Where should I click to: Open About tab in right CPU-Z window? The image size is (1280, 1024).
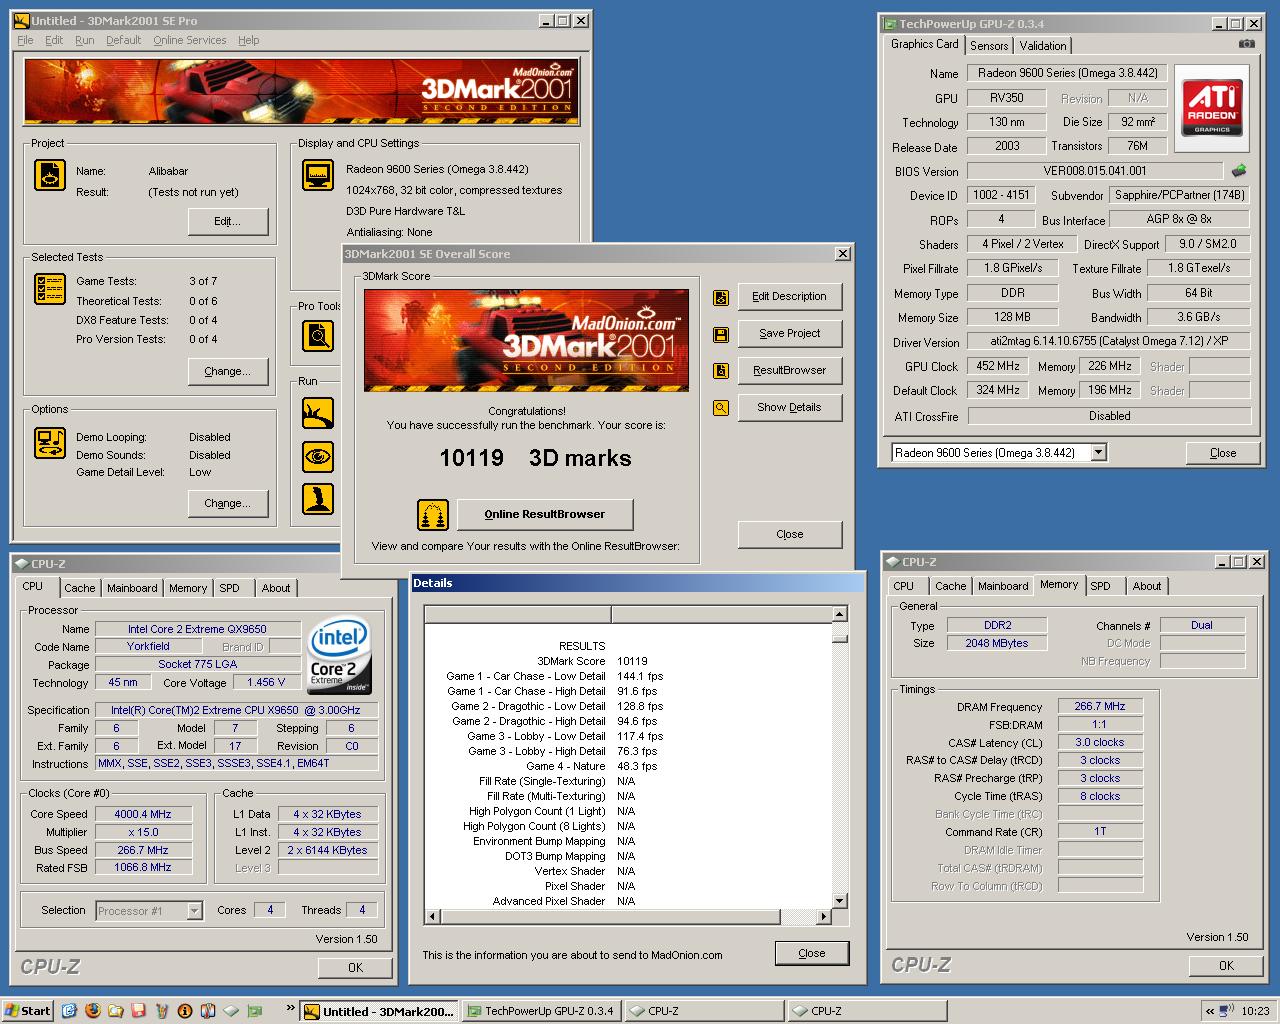pyautogui.click(x=1147, y=586)
